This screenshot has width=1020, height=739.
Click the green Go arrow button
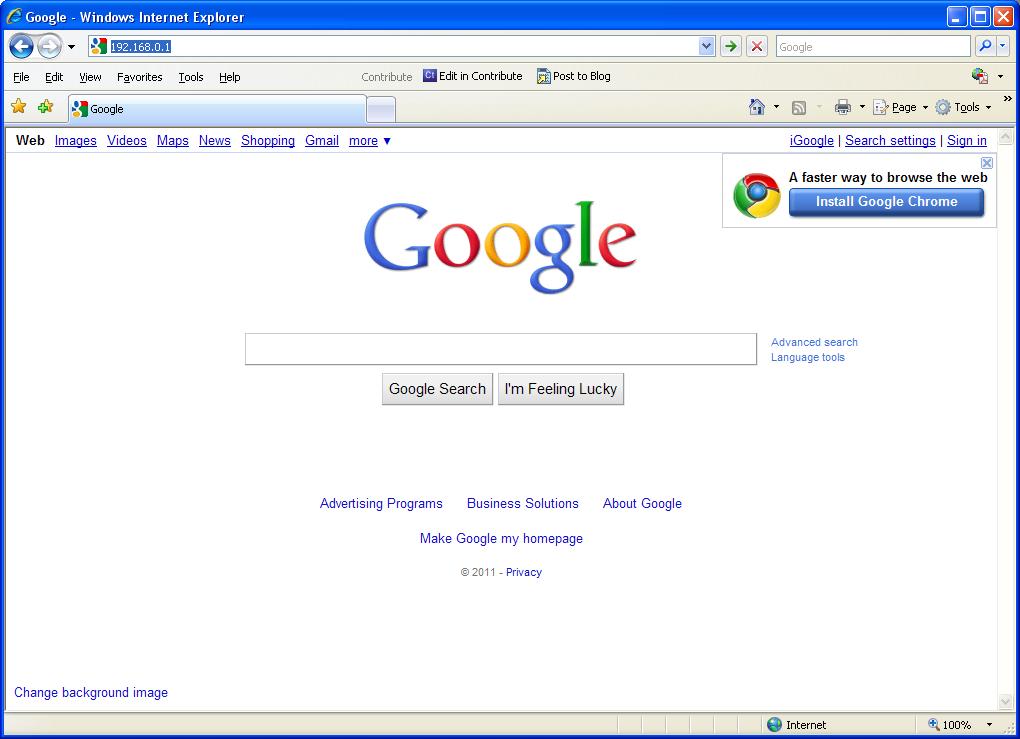[x=731, y=47]
